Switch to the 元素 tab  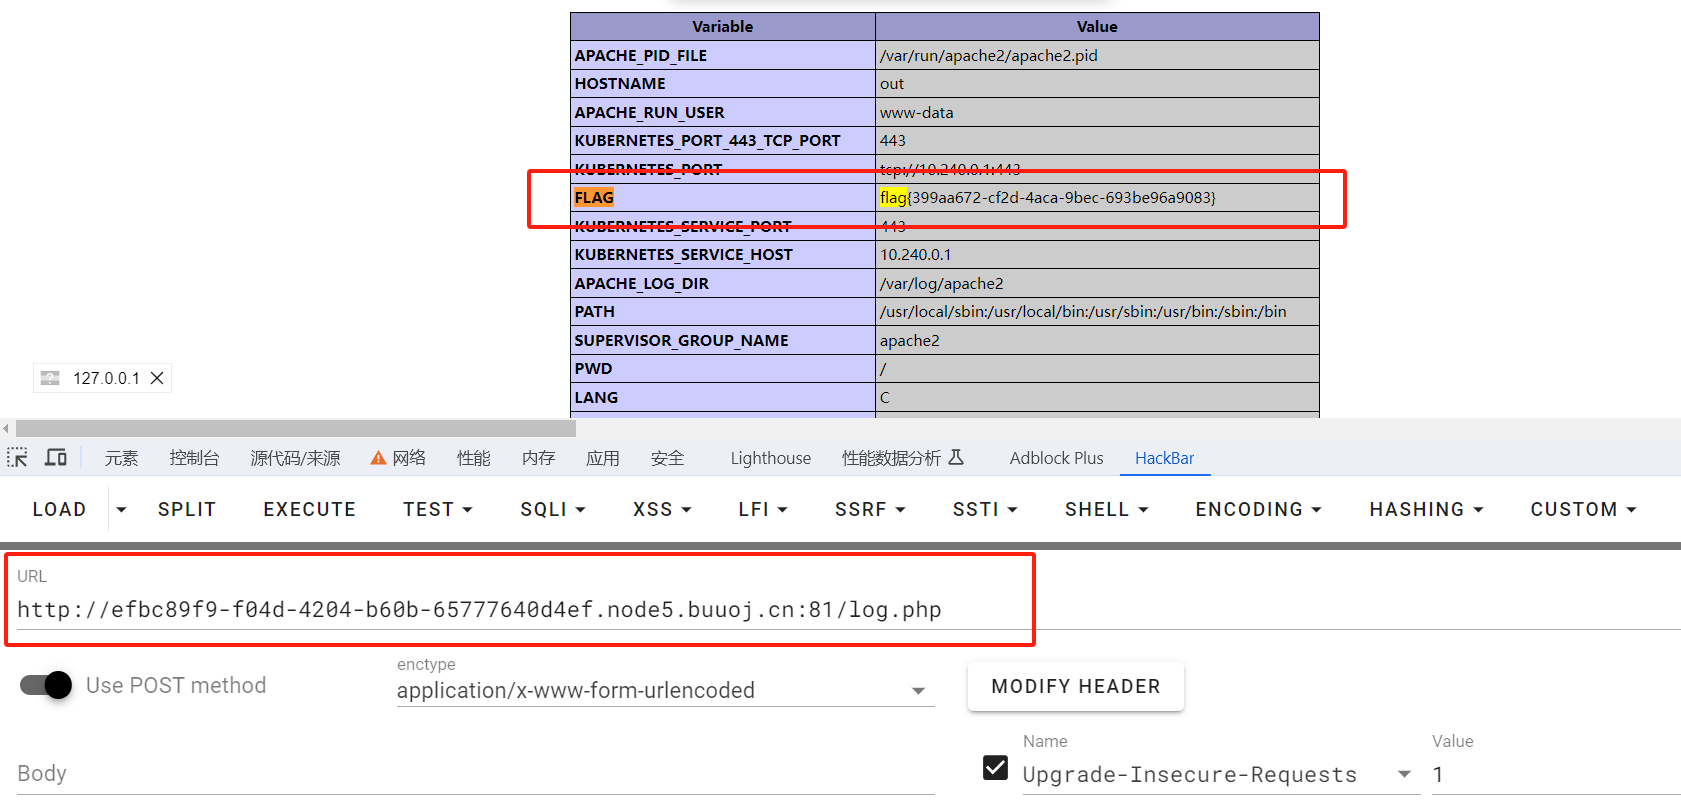[x=121, y=458]
